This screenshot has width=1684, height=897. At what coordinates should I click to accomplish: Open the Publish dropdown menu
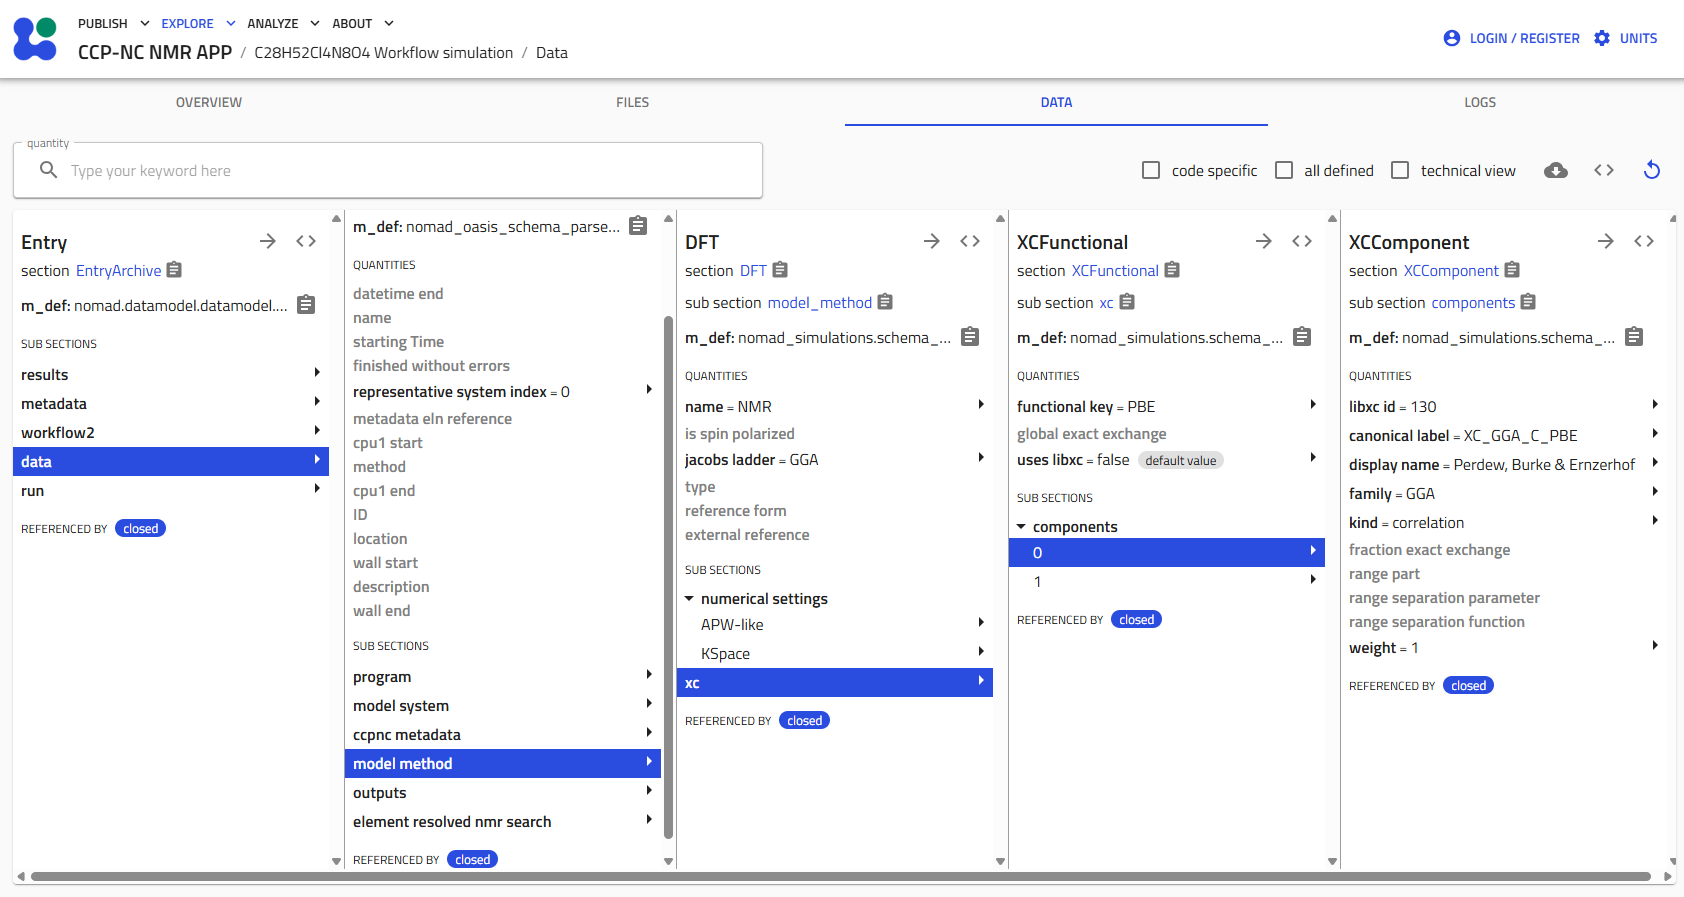coord(114,23)
